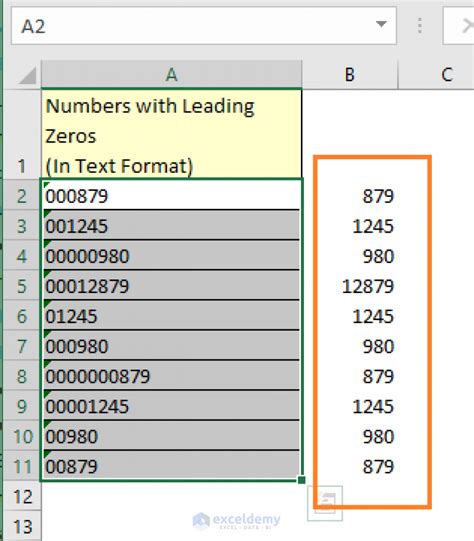Screen dimensions: 474x541
Task: Select row 13 header
Action: [x=22, y=526]
